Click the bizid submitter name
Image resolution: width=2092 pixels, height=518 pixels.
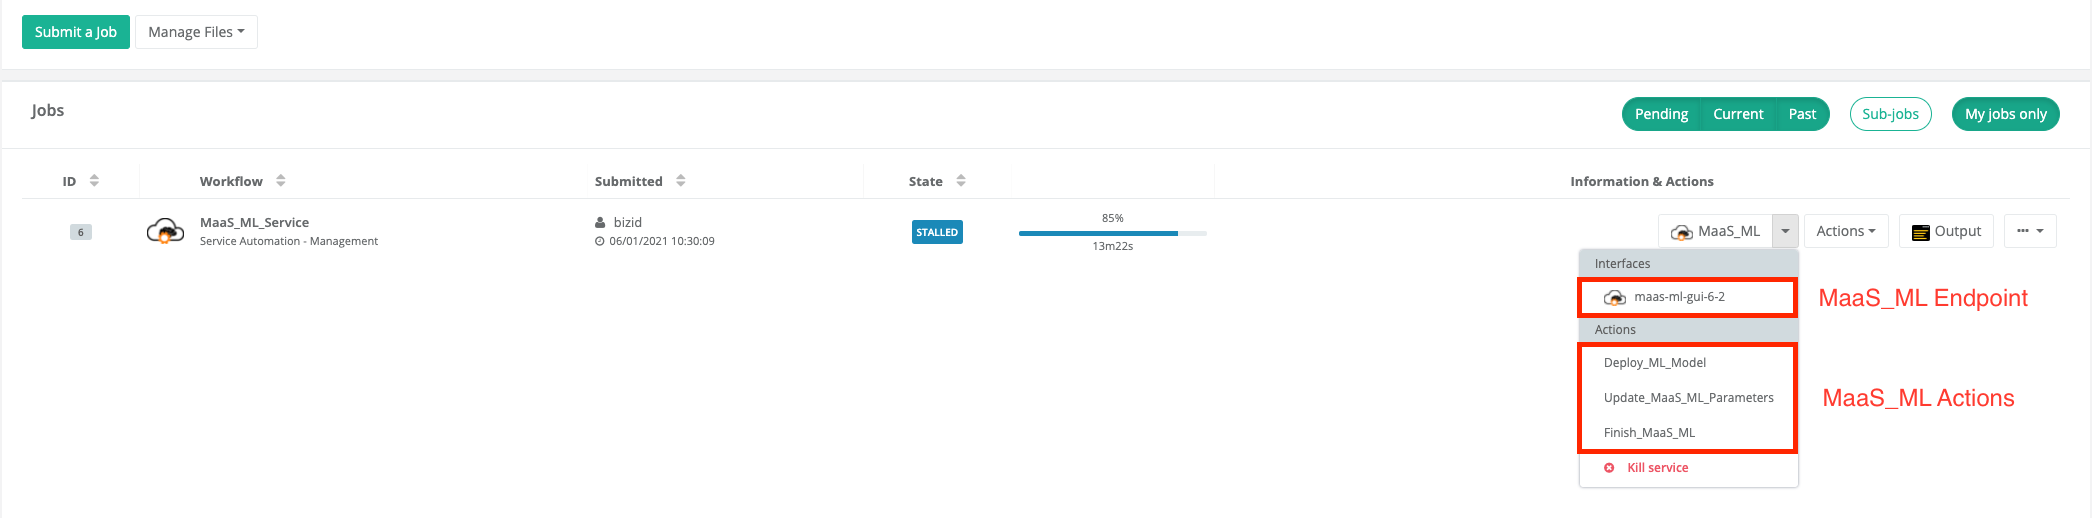tap(628, 222)
